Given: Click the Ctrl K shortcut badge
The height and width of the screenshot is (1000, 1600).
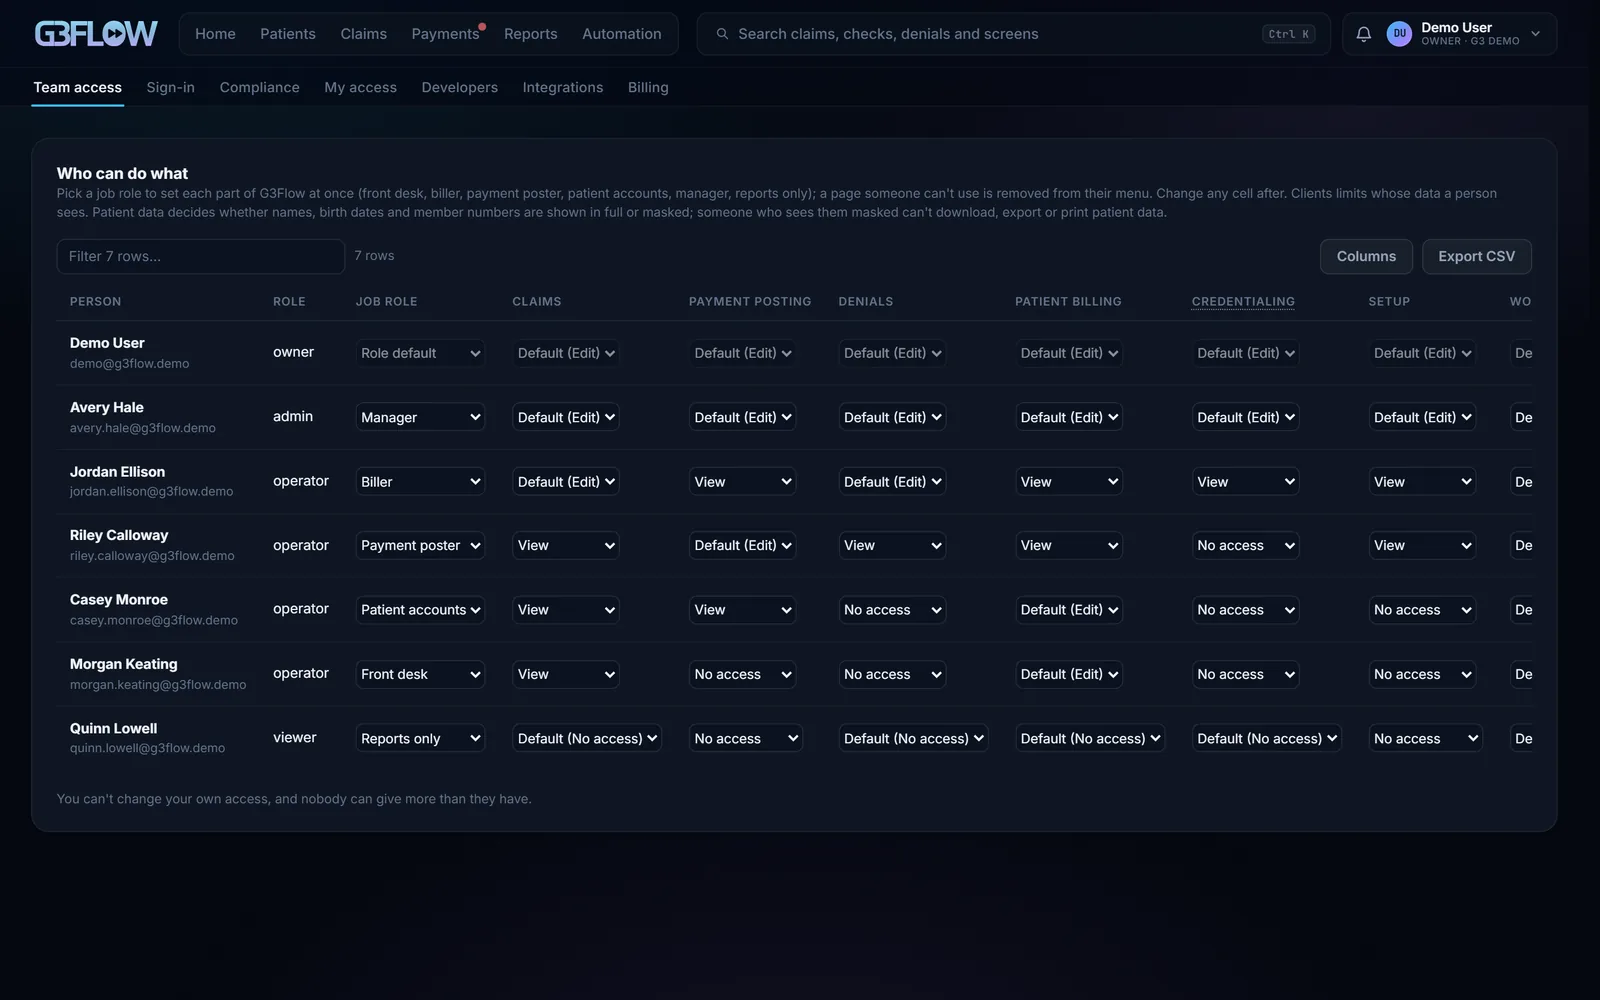Looking at the screenshot, I should click(1289, 34).
